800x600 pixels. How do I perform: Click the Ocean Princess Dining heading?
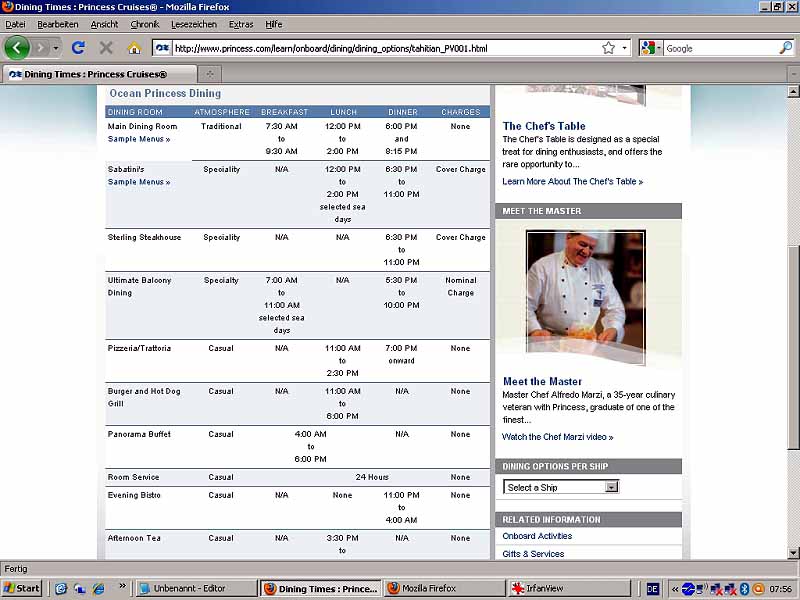(165, 93)
